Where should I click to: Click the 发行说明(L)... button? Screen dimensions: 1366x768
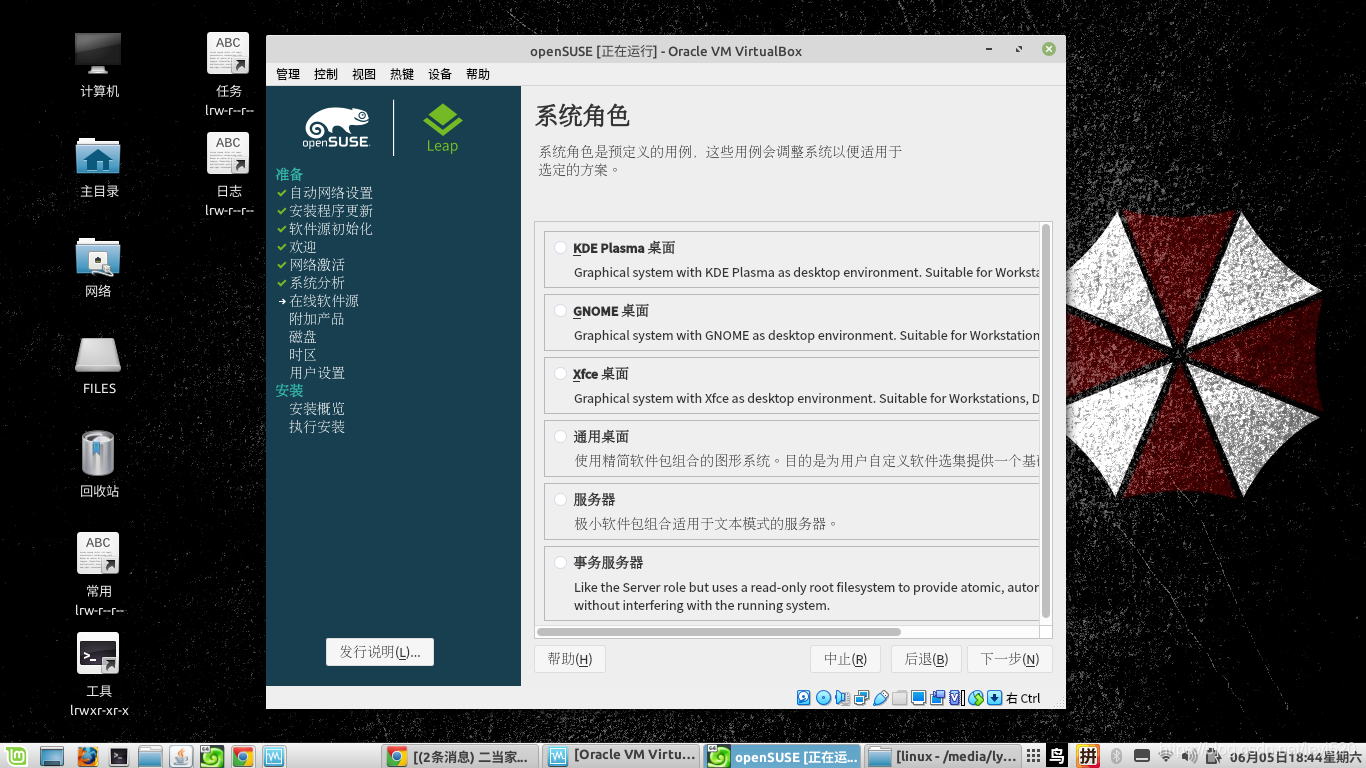click(380, 652)
